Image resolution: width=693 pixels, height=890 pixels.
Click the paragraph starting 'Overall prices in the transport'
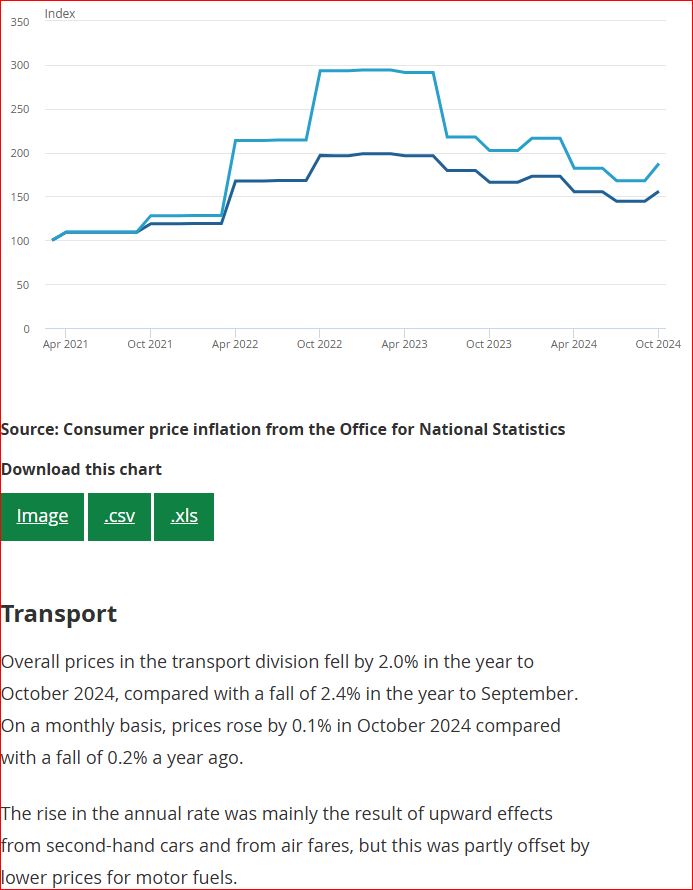pos(289,709)
